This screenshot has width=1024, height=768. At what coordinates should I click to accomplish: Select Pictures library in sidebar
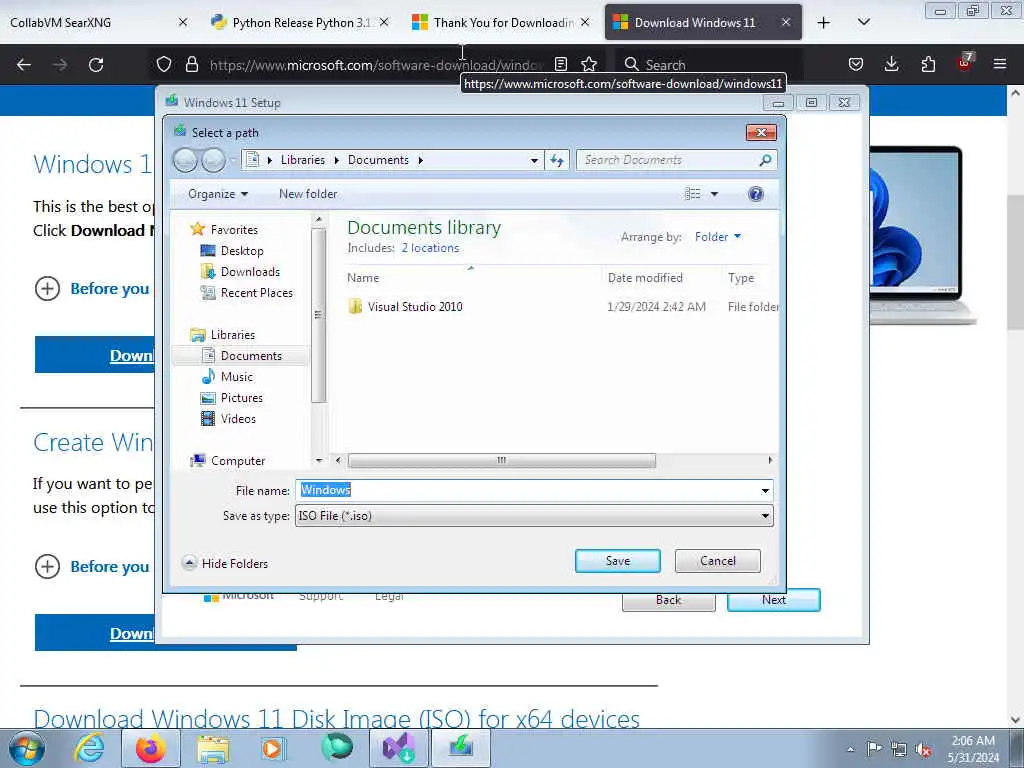pos(242,398)
